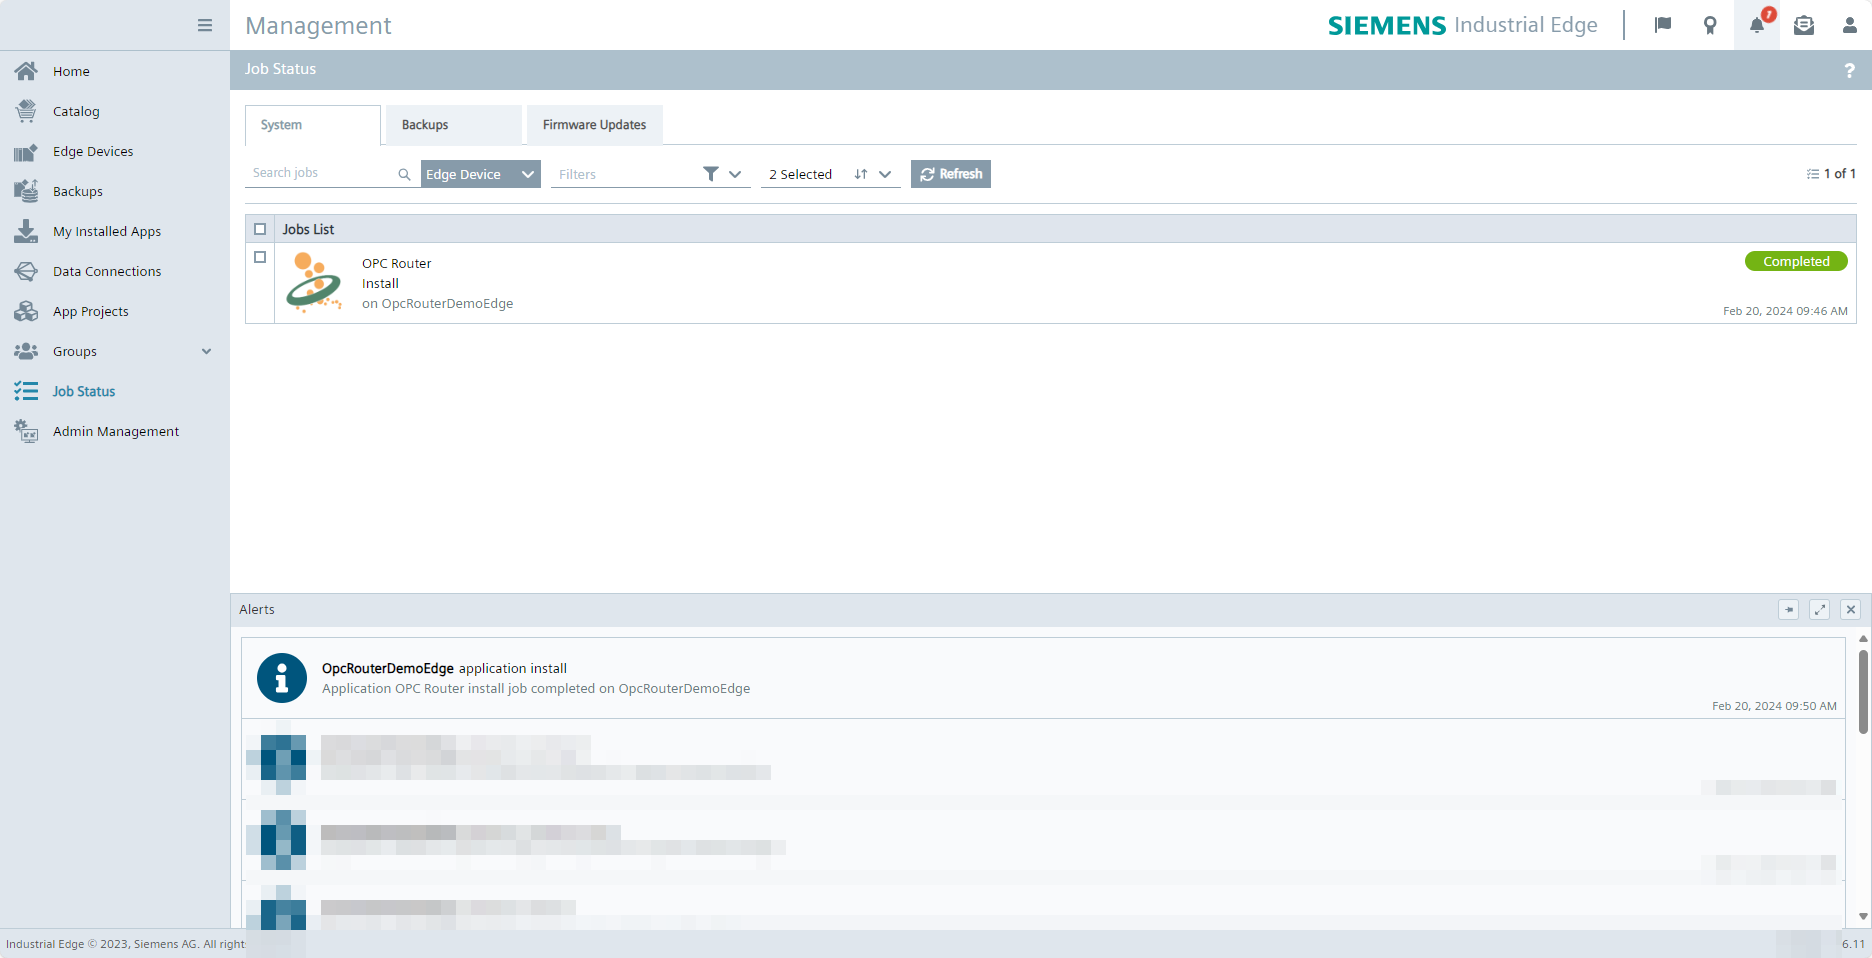Open the inbox icon in header
Image resolution: width=1872 pixels, height=958 pixels.
(x=1804, y=25)
